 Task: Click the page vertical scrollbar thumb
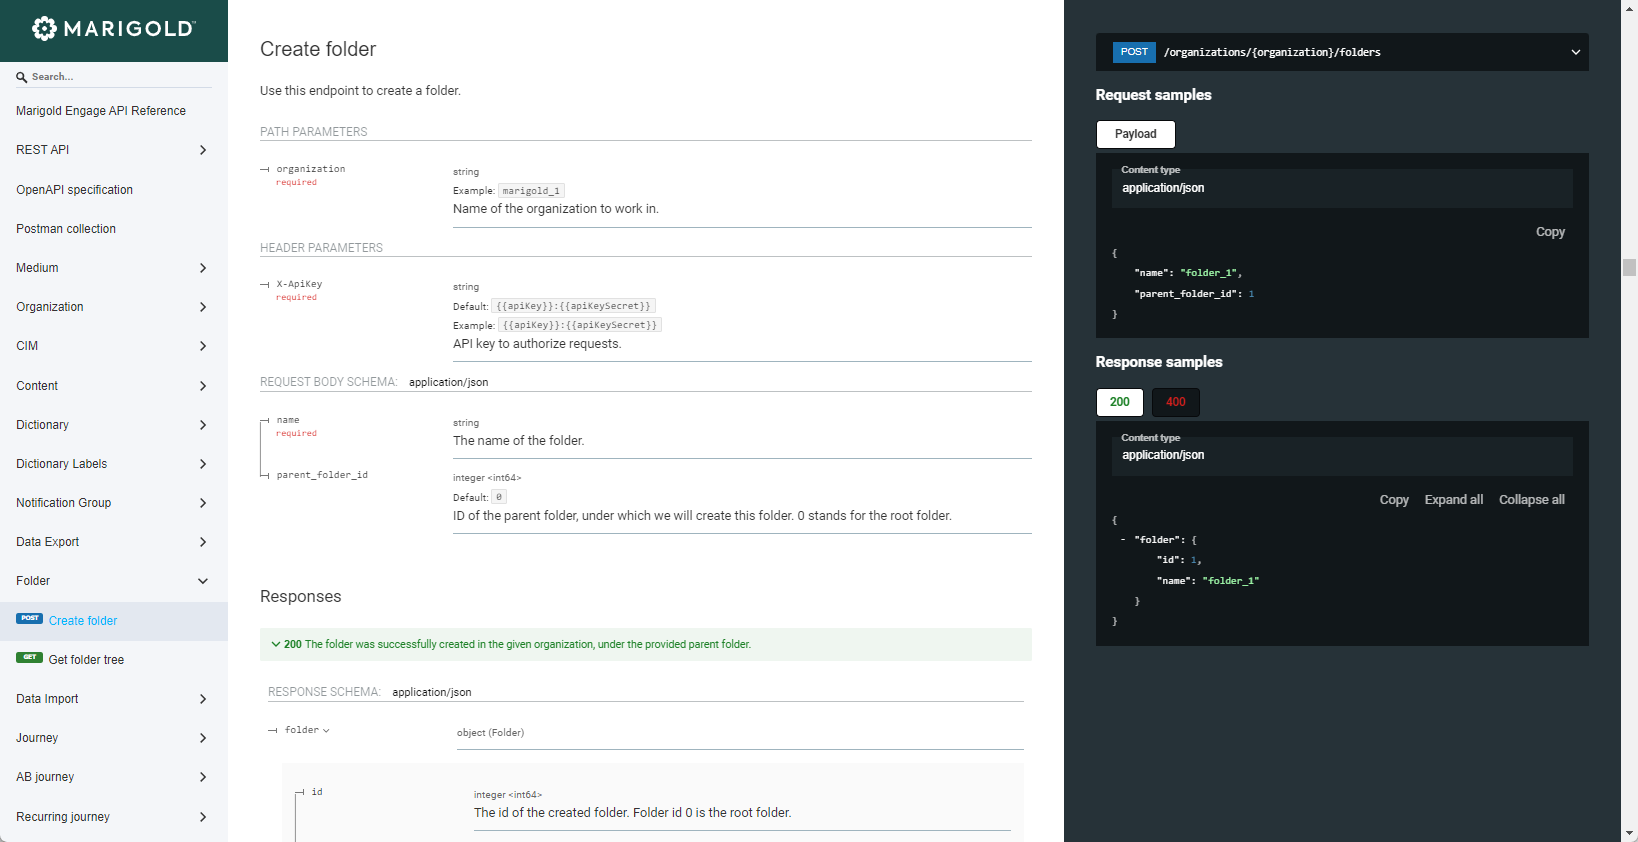pos(1629,267)
